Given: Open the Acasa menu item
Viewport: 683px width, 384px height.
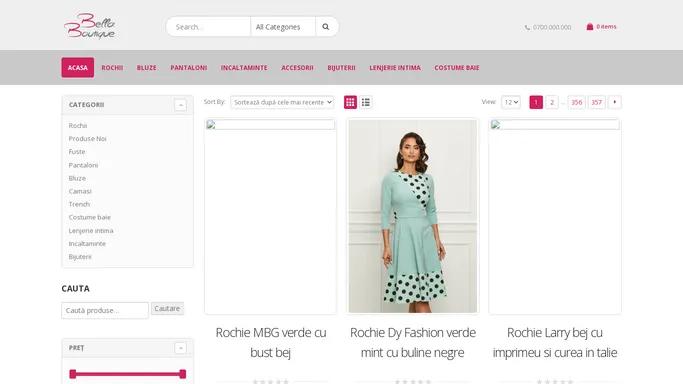Looking at the screenshot, I should coord(78,67).
